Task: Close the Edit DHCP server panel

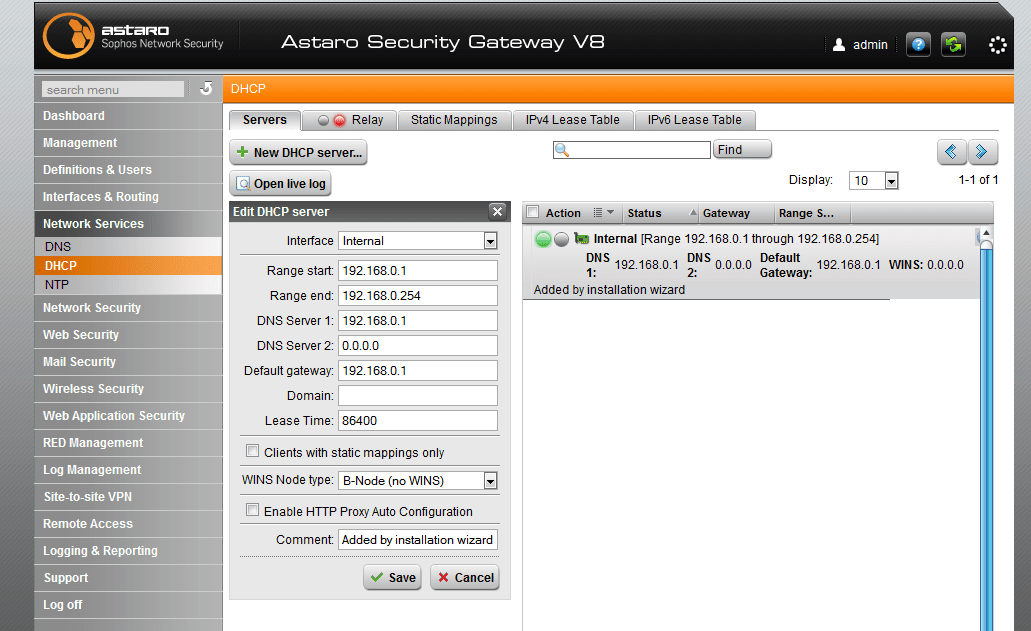Action: (497, 211)
